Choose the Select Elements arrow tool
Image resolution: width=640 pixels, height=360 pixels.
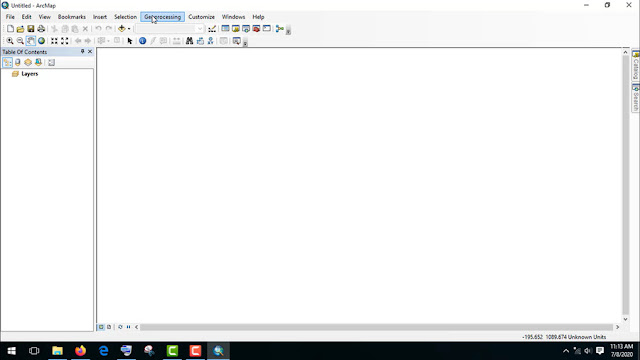click(130, 41)
